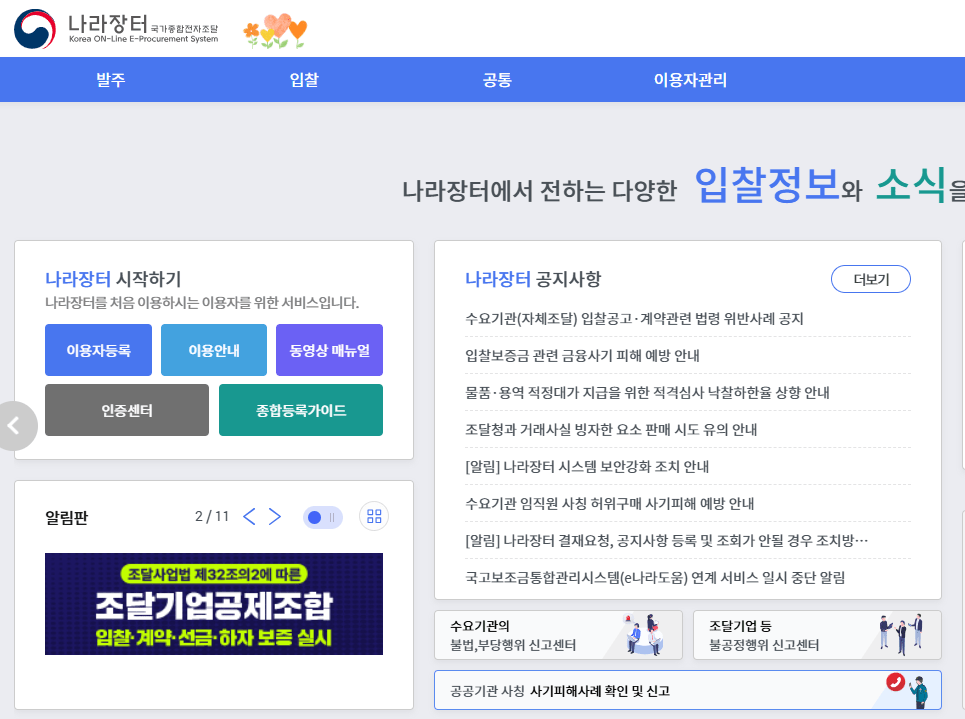The width and height of the screenshot is (965, 719).
Task: Toggle 알림판 autoplay pause switch
Action: 322,517
